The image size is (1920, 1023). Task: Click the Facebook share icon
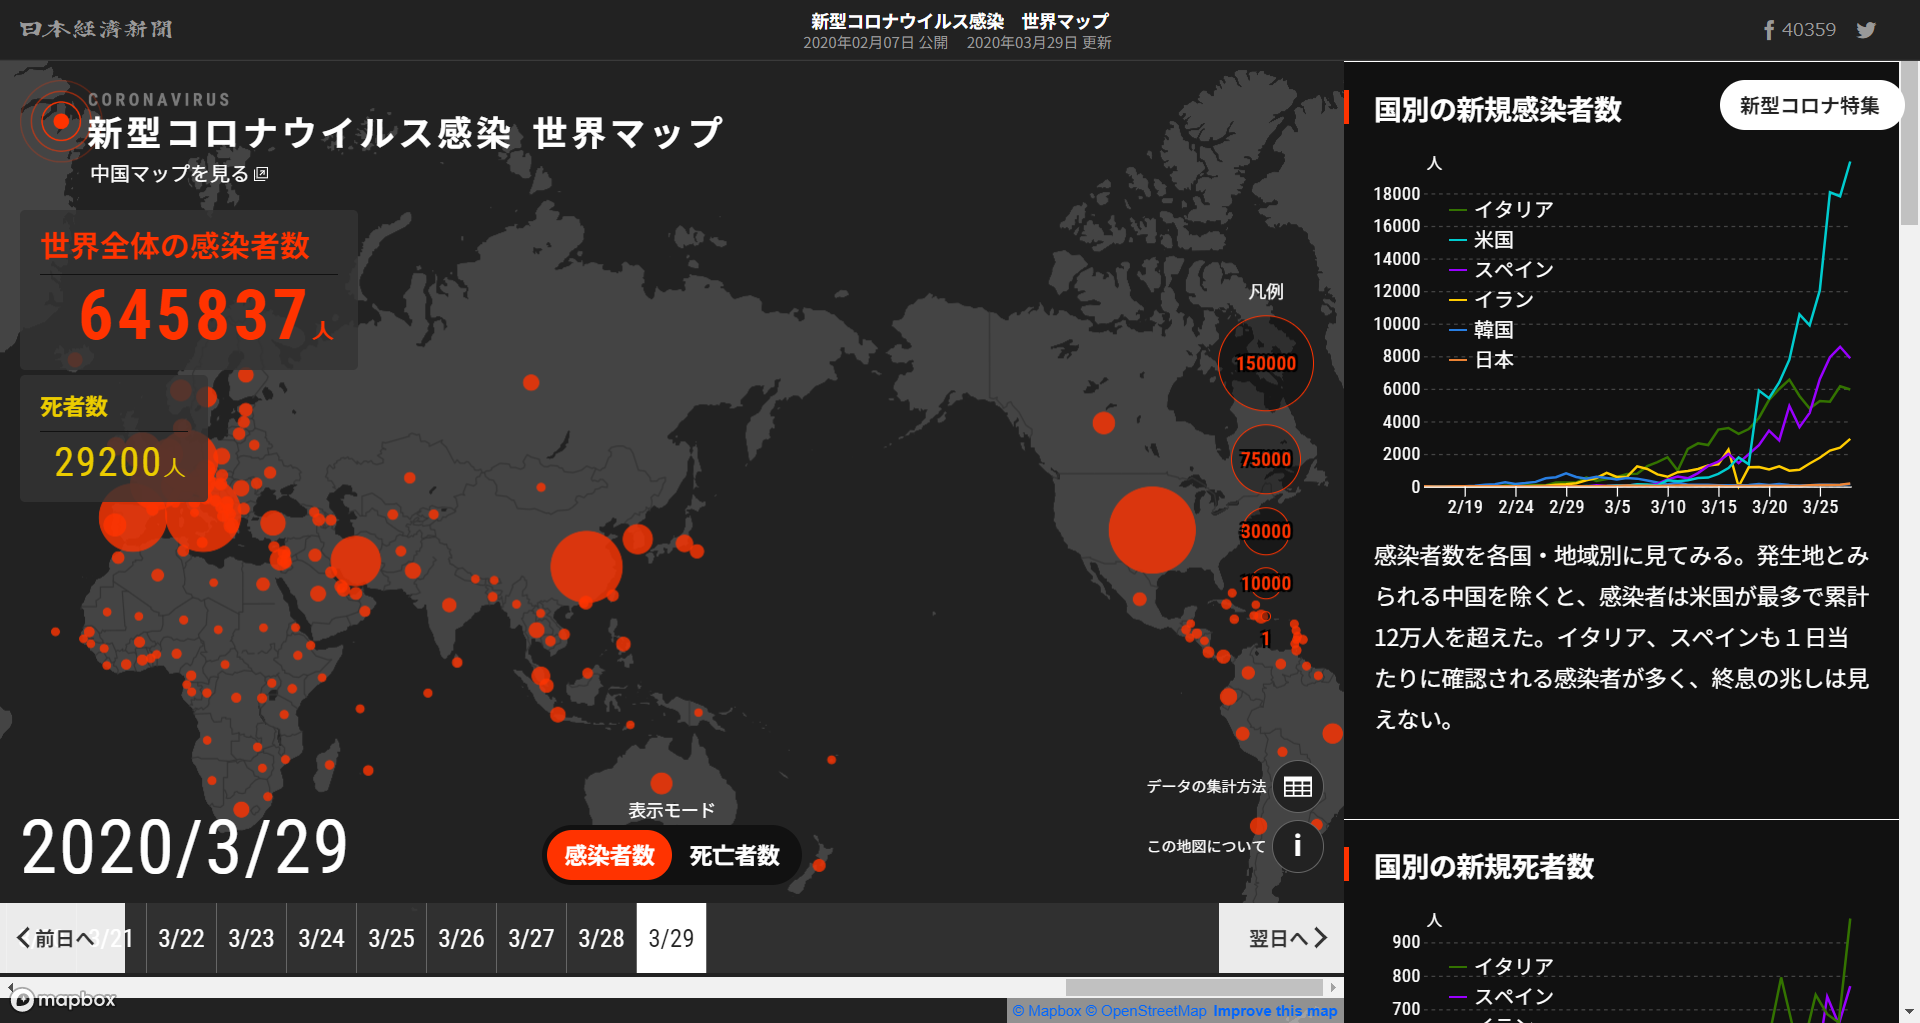tap(1769, 30)
